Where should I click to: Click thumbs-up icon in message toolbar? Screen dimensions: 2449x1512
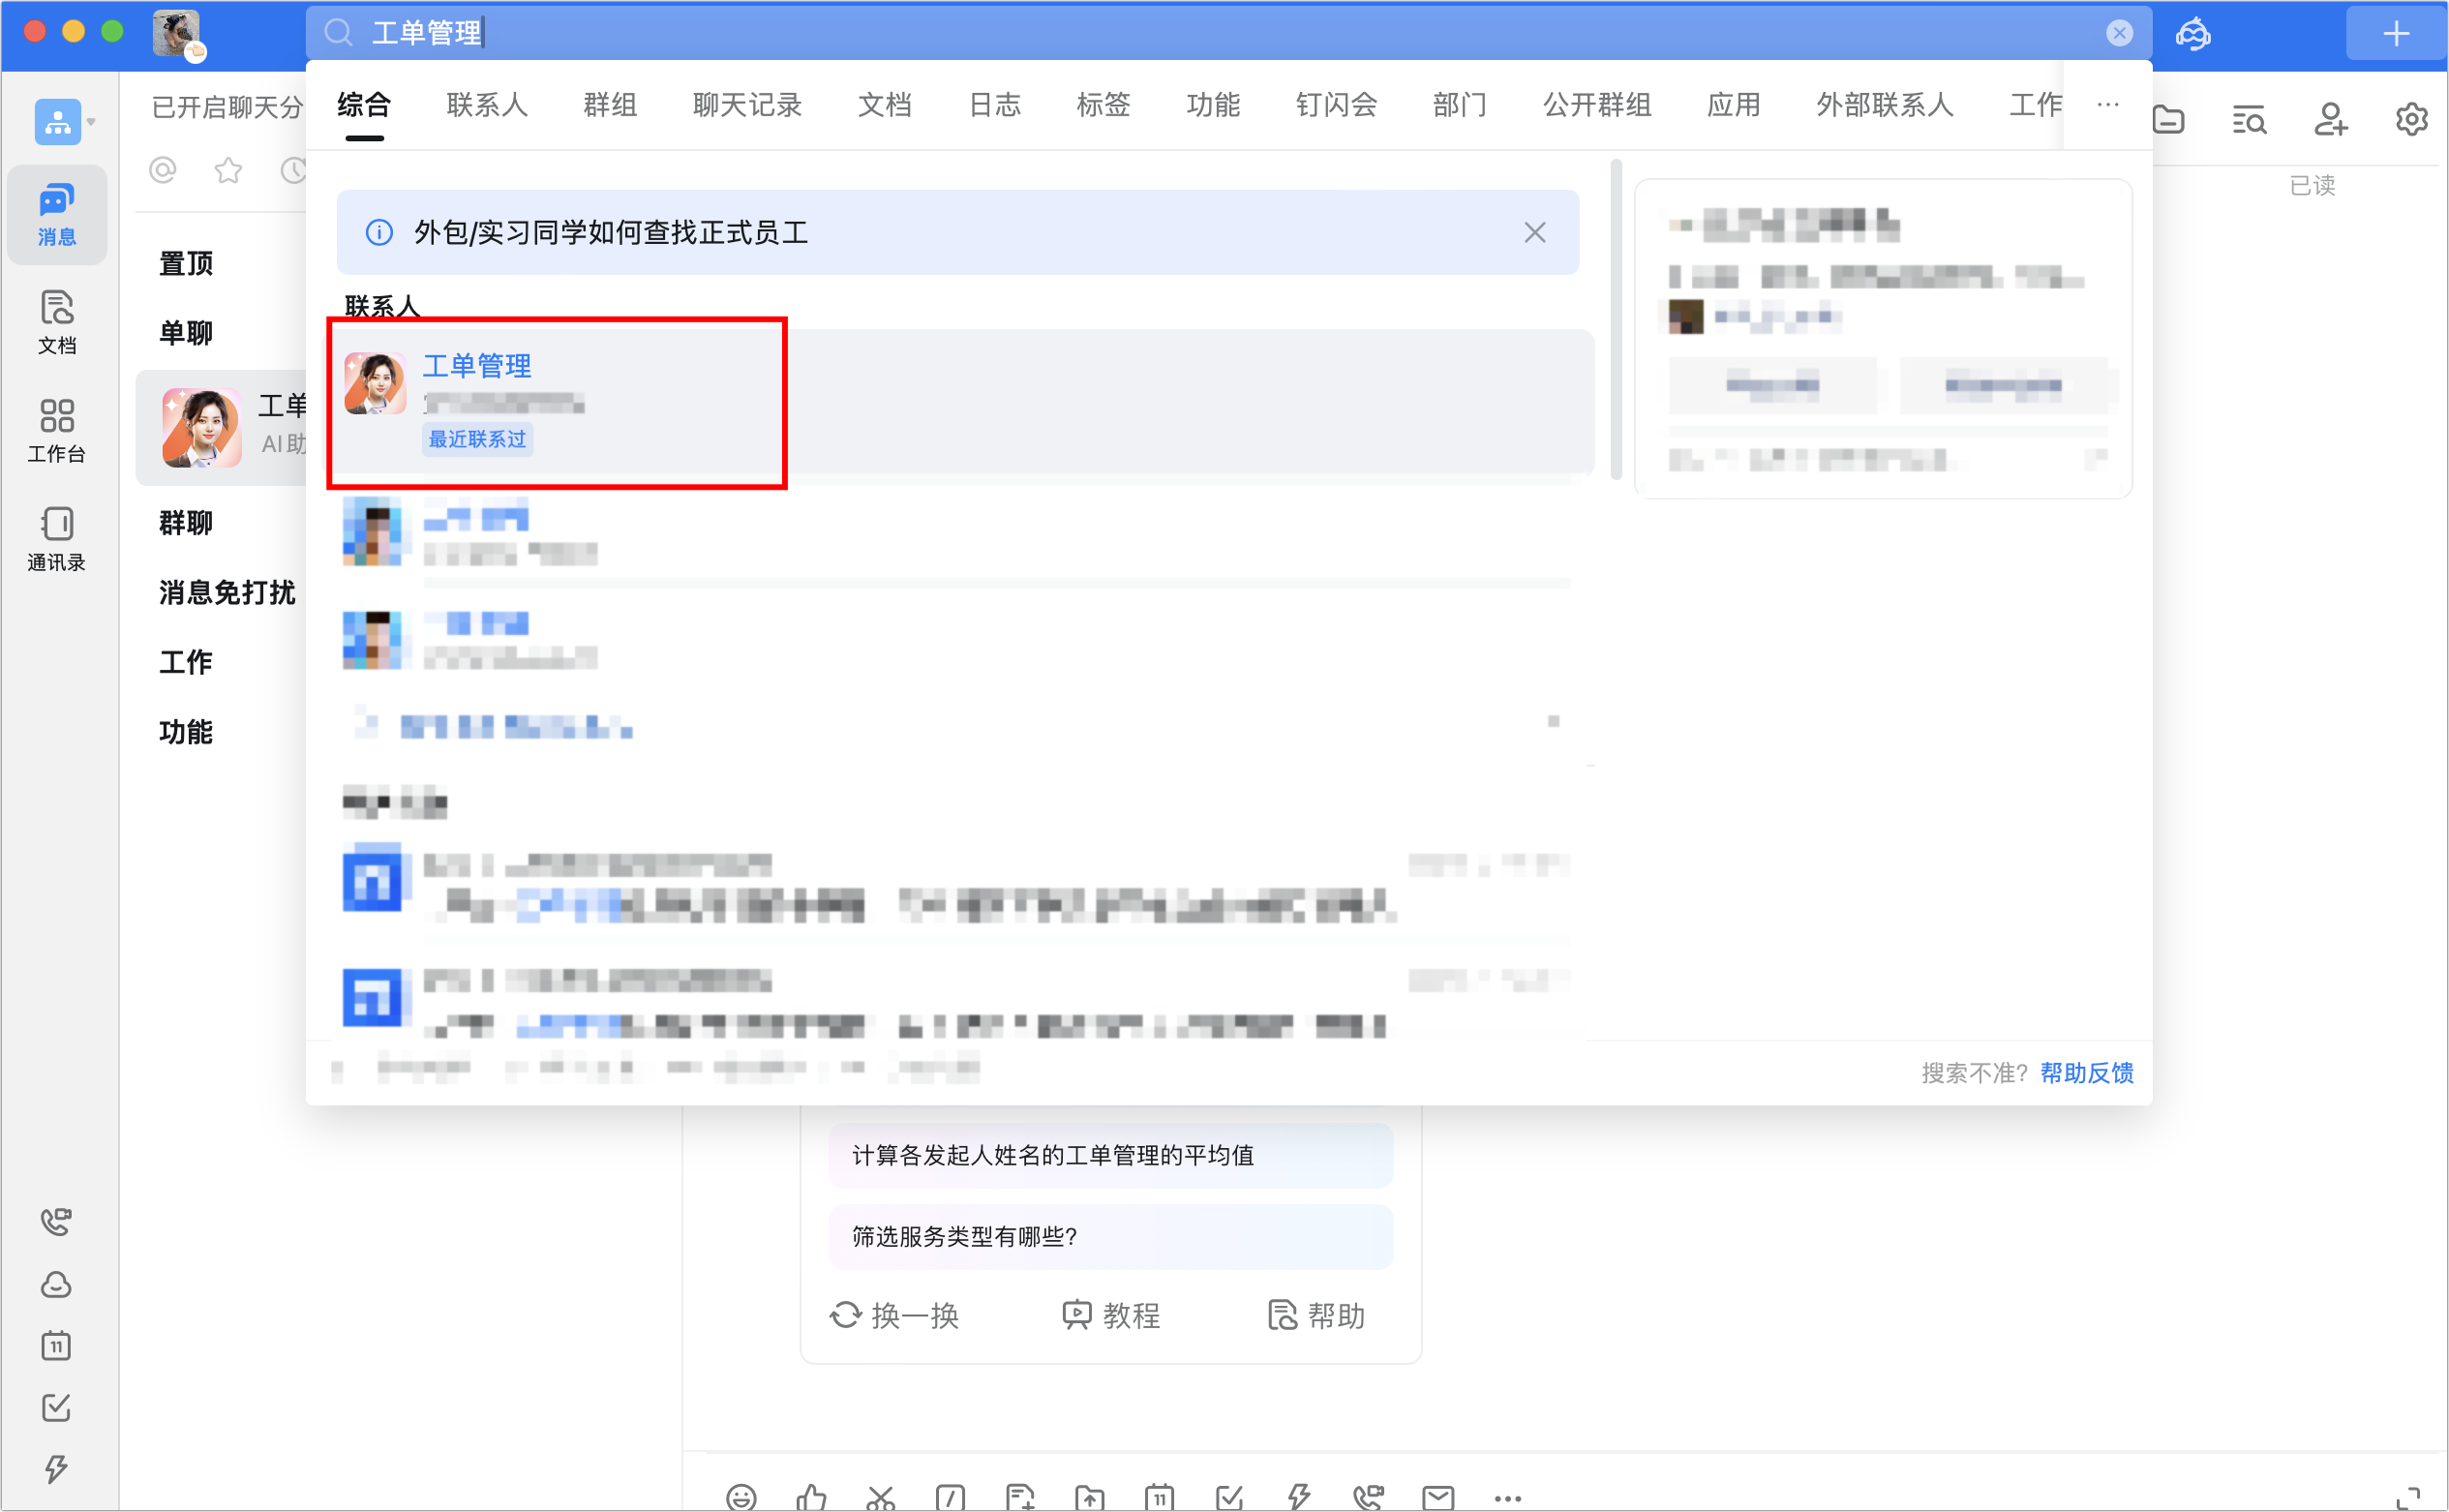click(x=811, y=1497)
